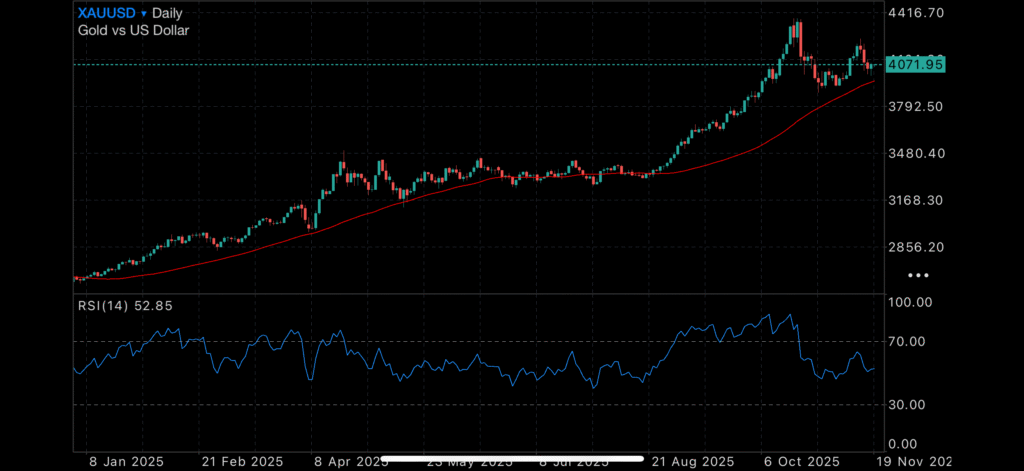Viewport: 1024px width, 471px height.
Task: Click the 3792.50 price axis label
Action: [917, 106]
